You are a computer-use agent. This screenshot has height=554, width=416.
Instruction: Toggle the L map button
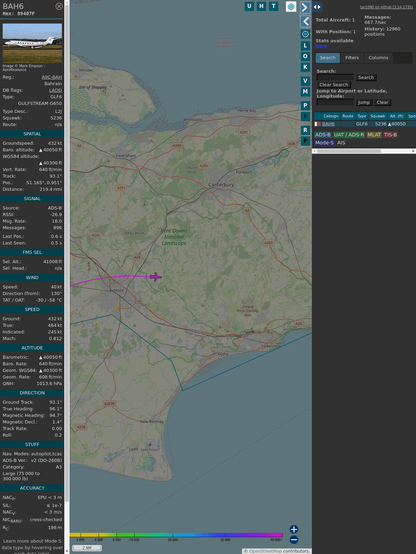pos(305,46)
